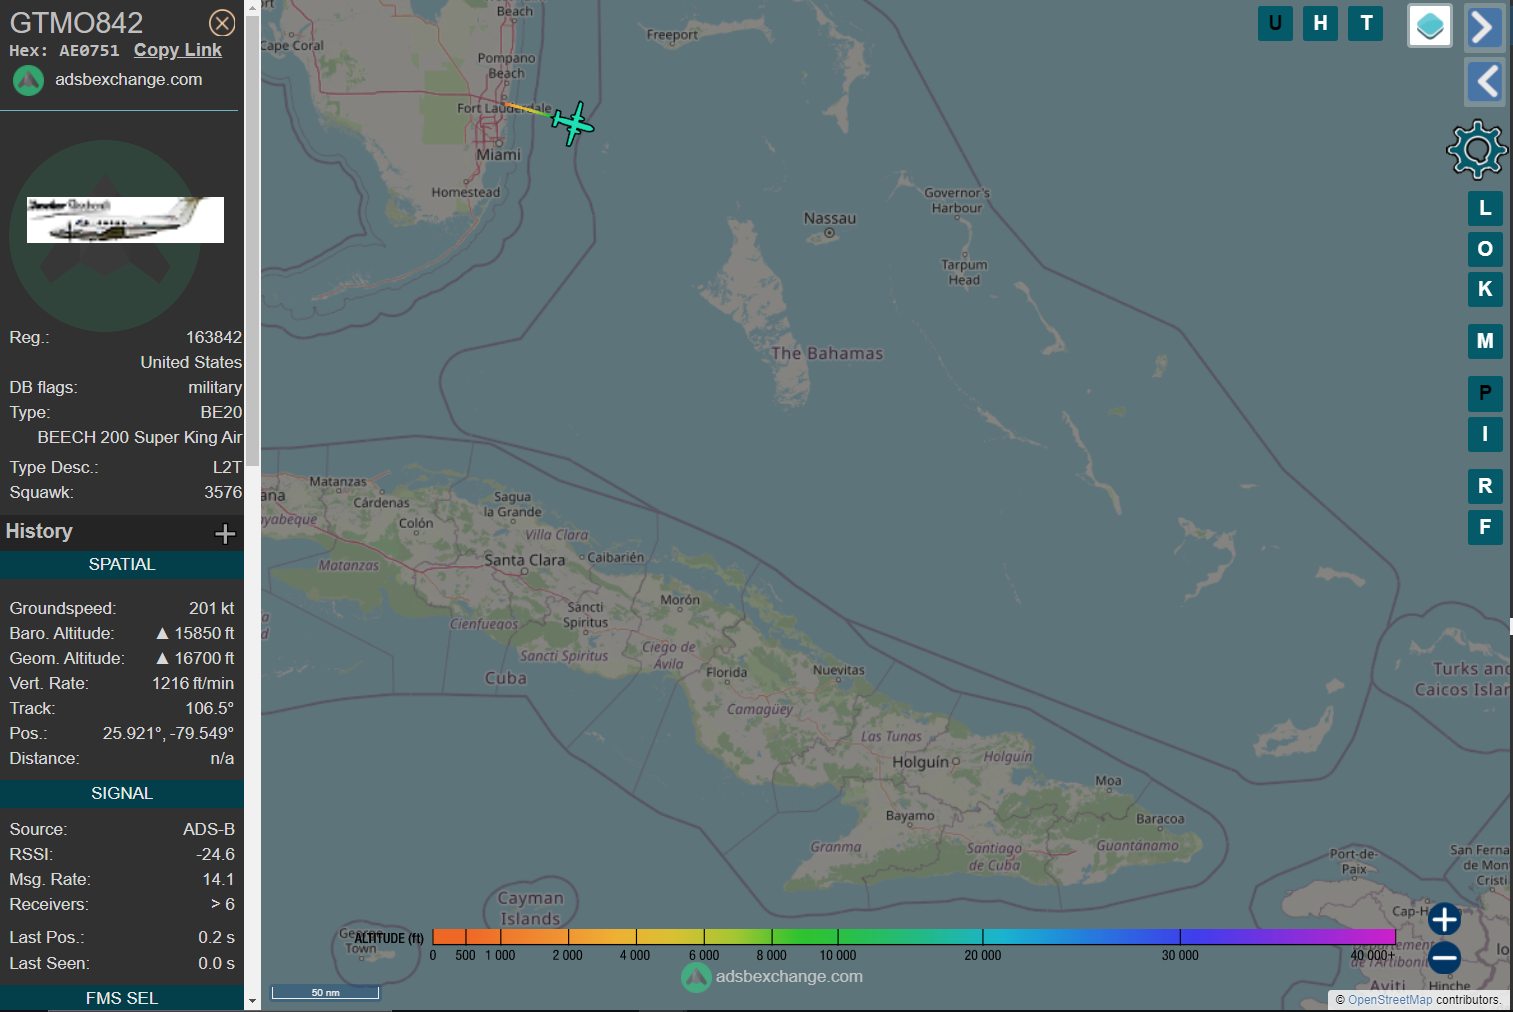Click the military DB flags value
Viewport: 1513px width, 1012px height.
coord(215,388)
